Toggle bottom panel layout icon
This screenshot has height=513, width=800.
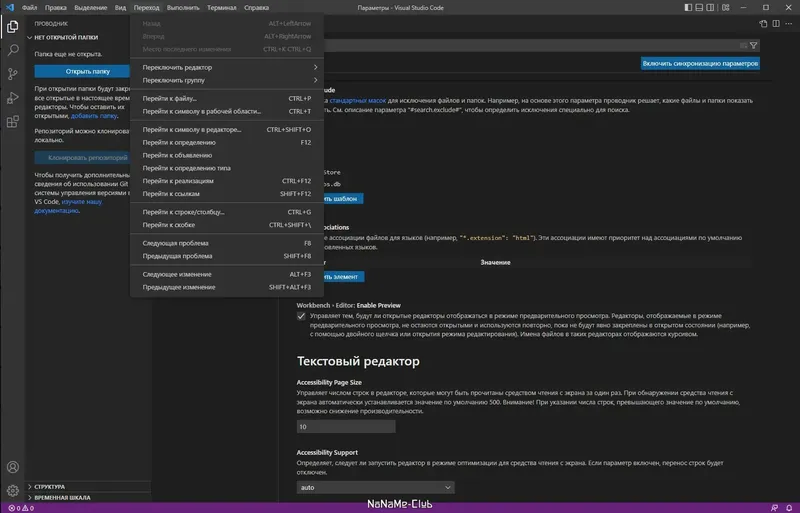pos(699,8)
